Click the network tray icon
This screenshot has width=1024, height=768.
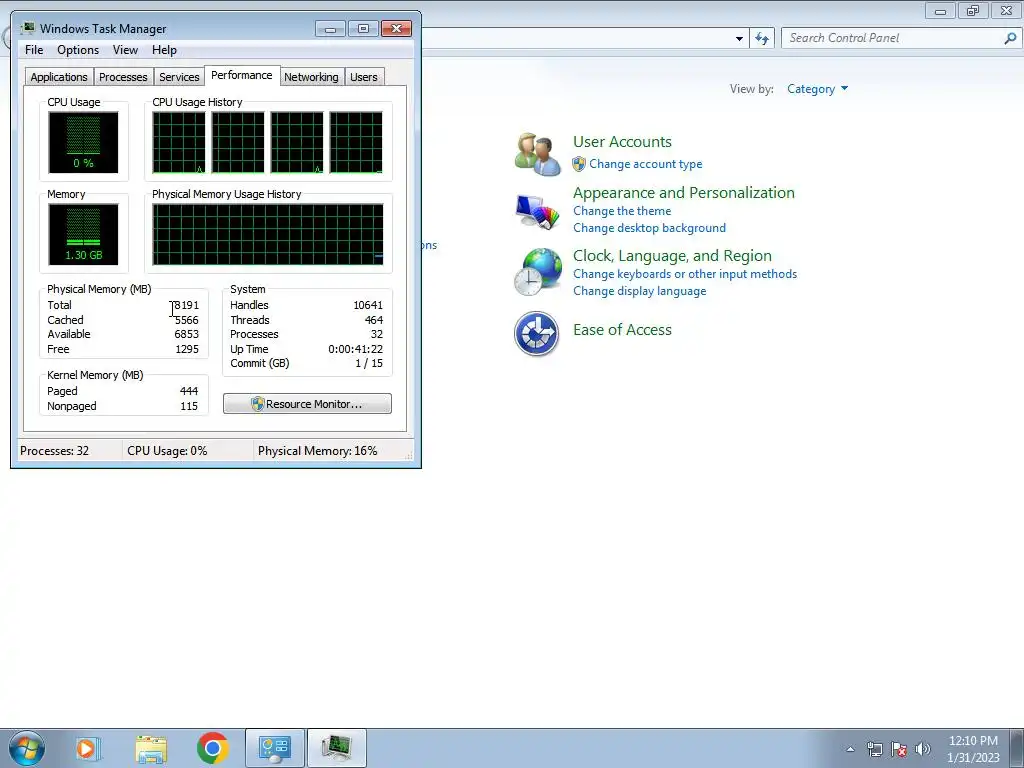pos(874,749)
